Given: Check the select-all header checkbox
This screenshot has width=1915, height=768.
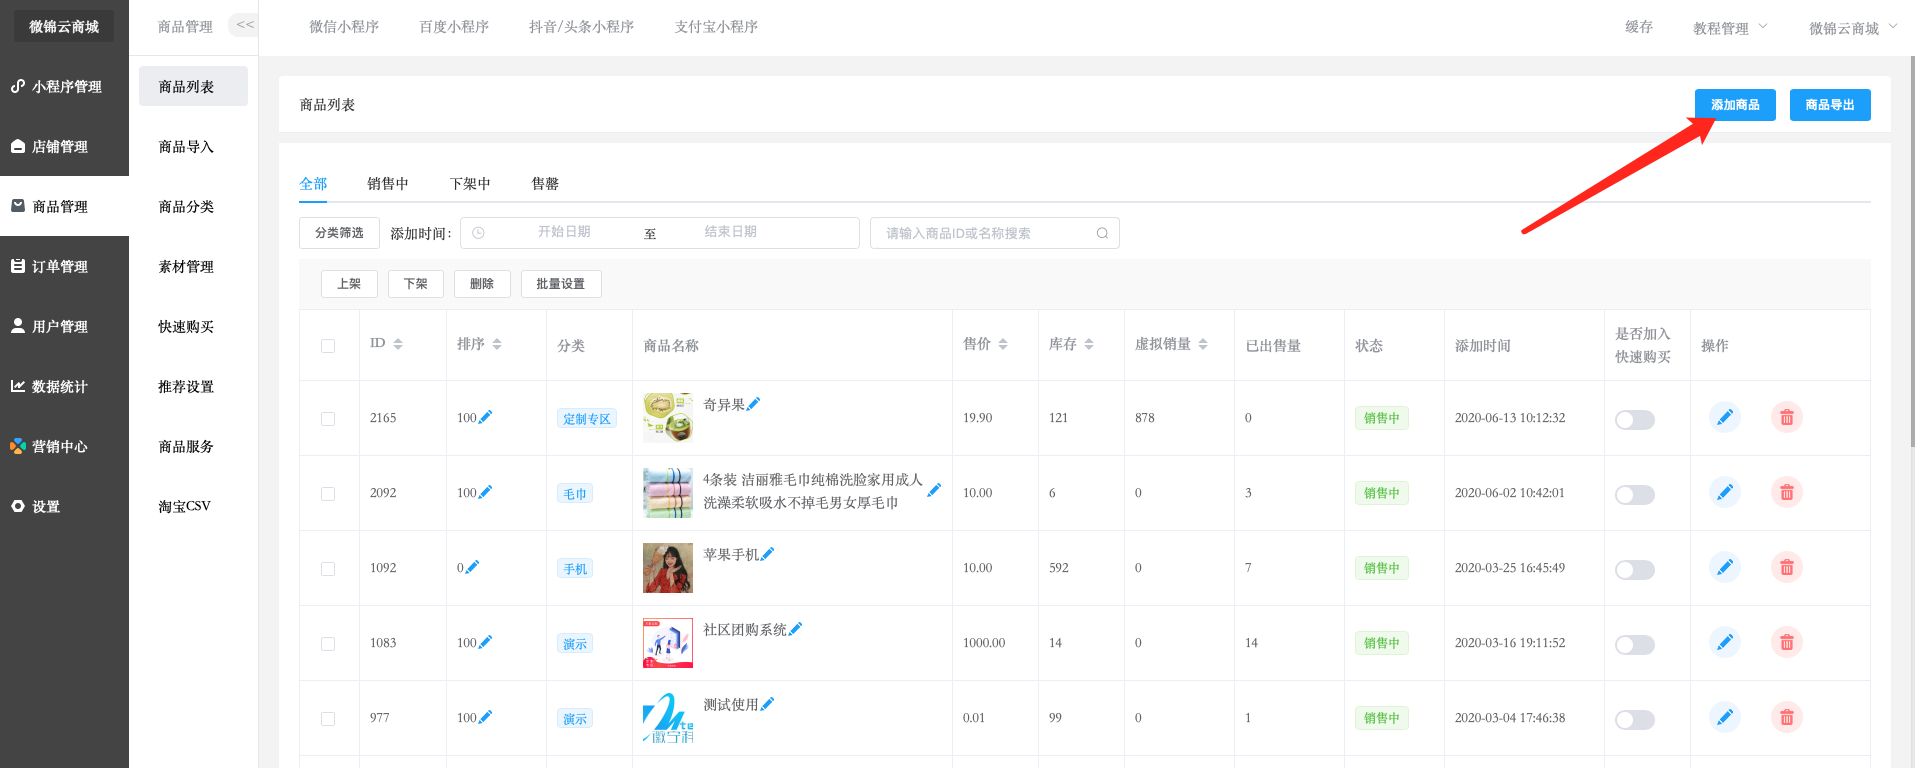Looking at the screenshot, I should point(328,346).
